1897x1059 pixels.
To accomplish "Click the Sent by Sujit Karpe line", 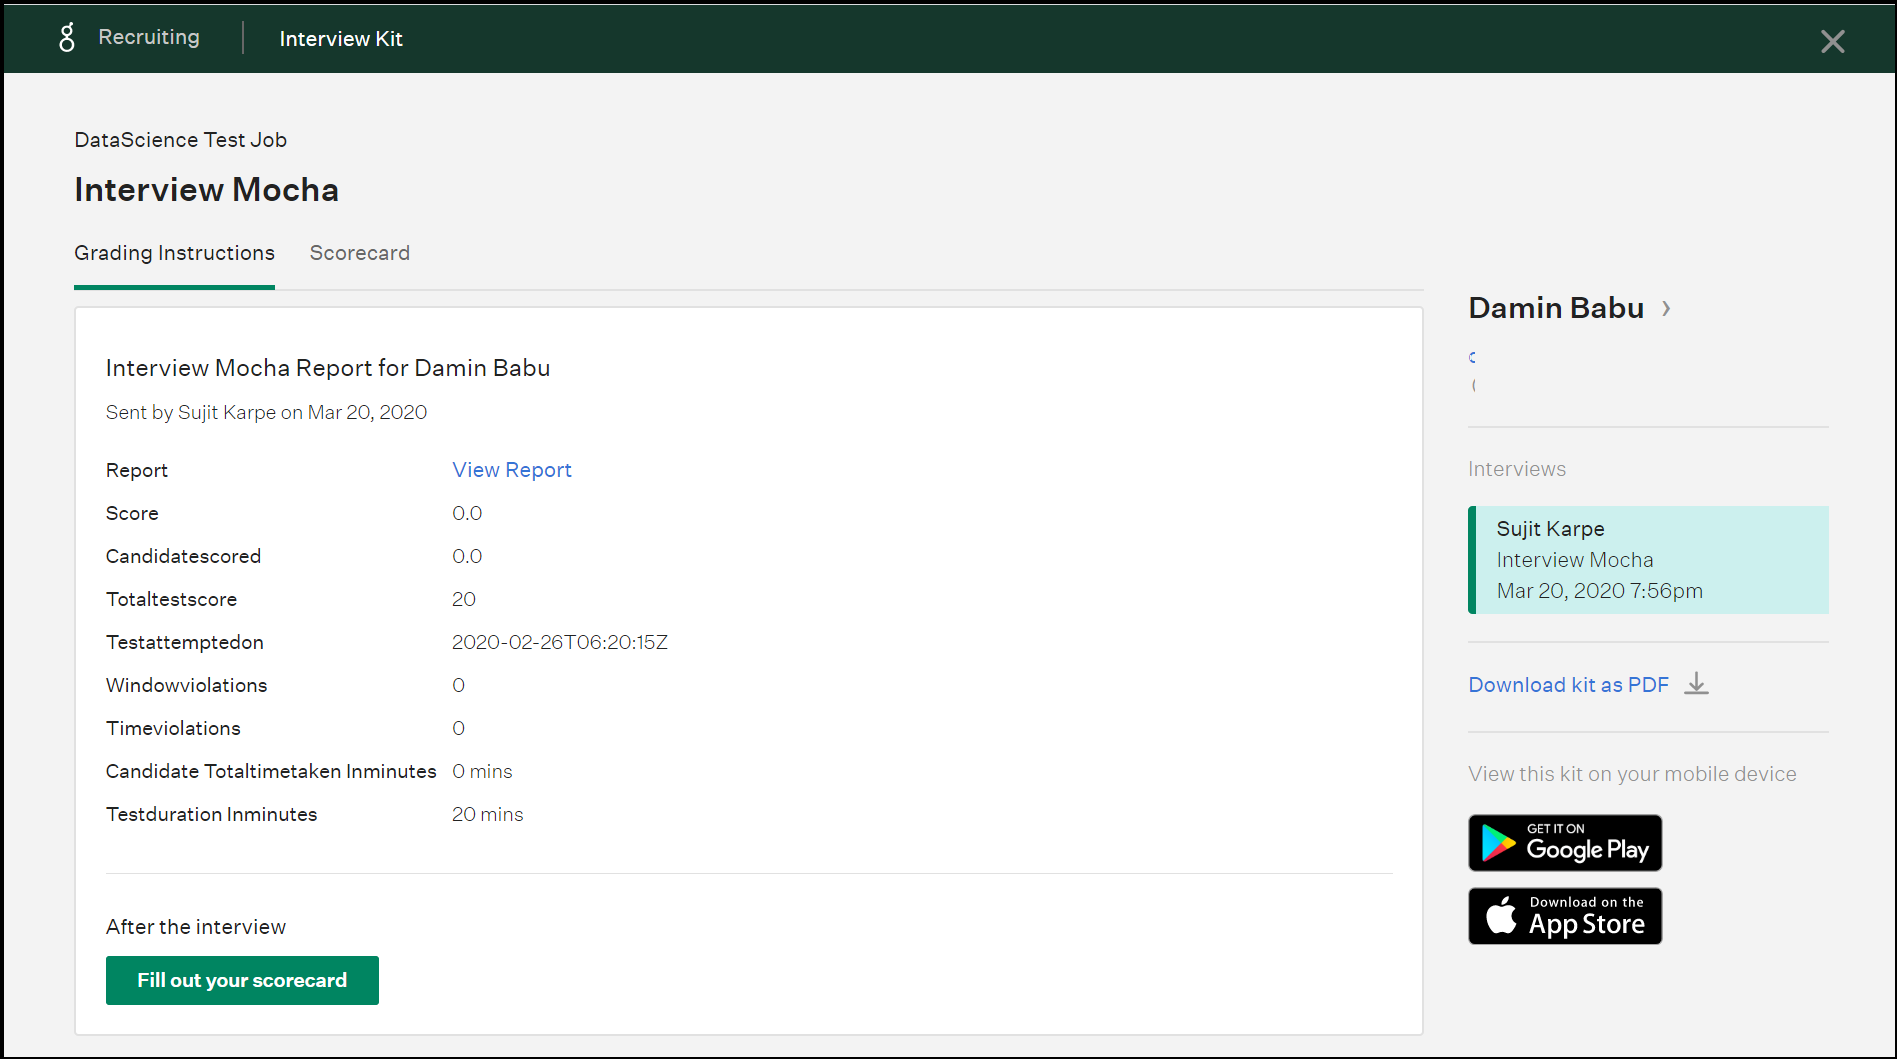I will coord(267,412).
